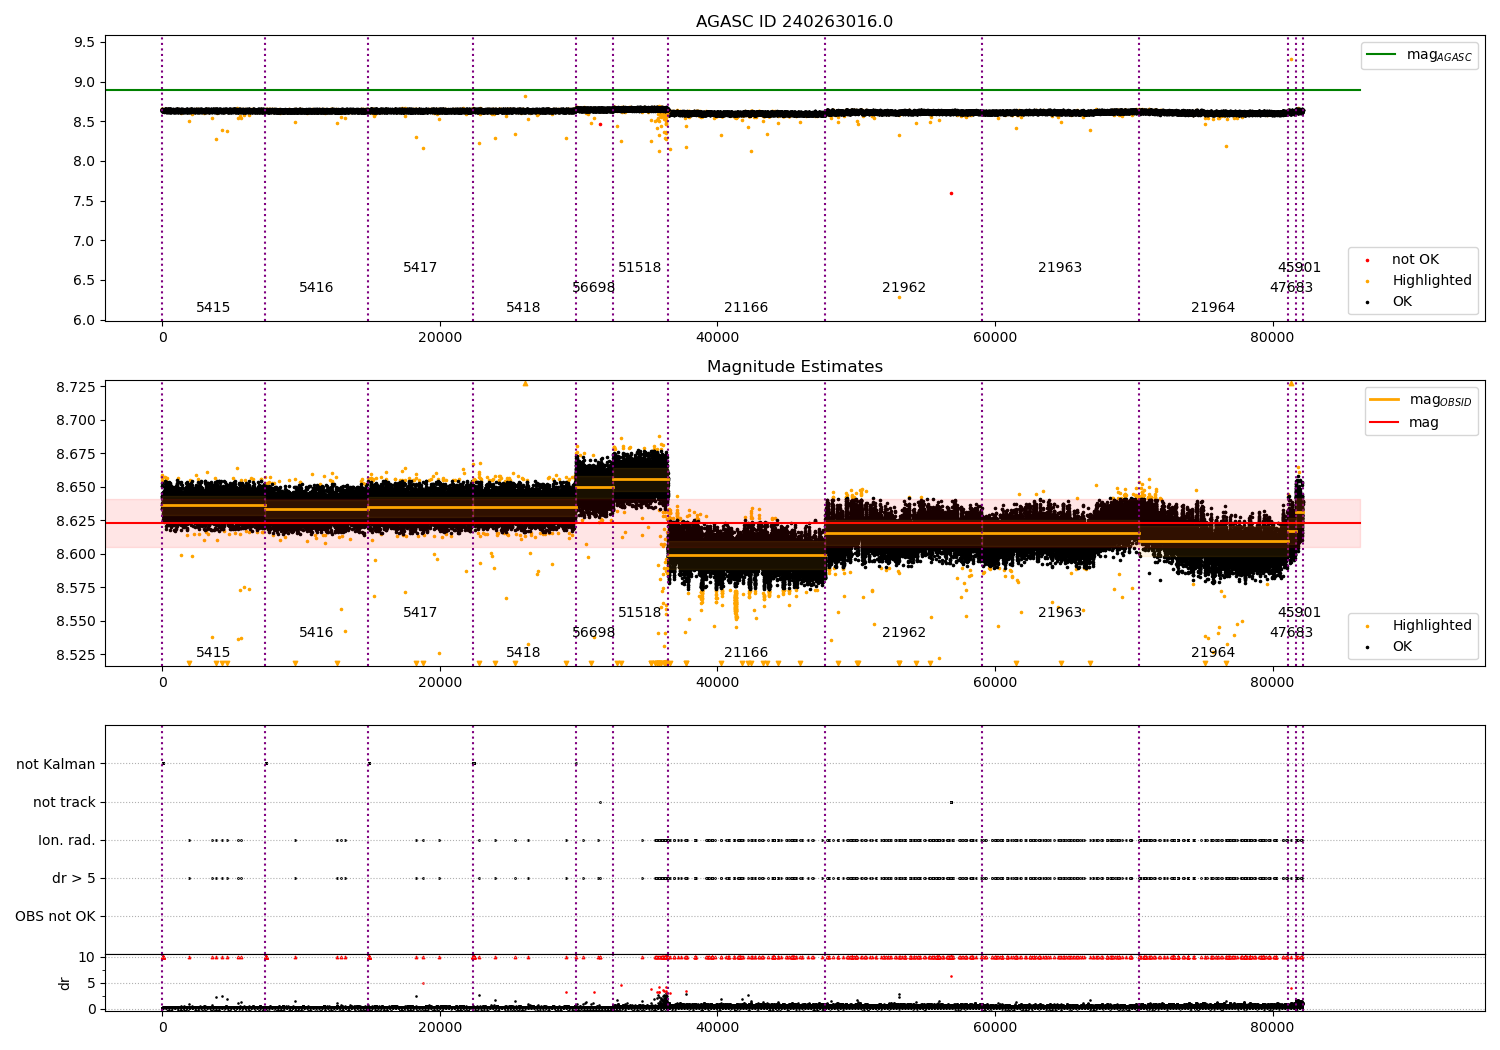1500x1050 pixels.
Task: Click OBSID label 5417 in Magnitude Estimates plot
Action: tap(420, 612)
